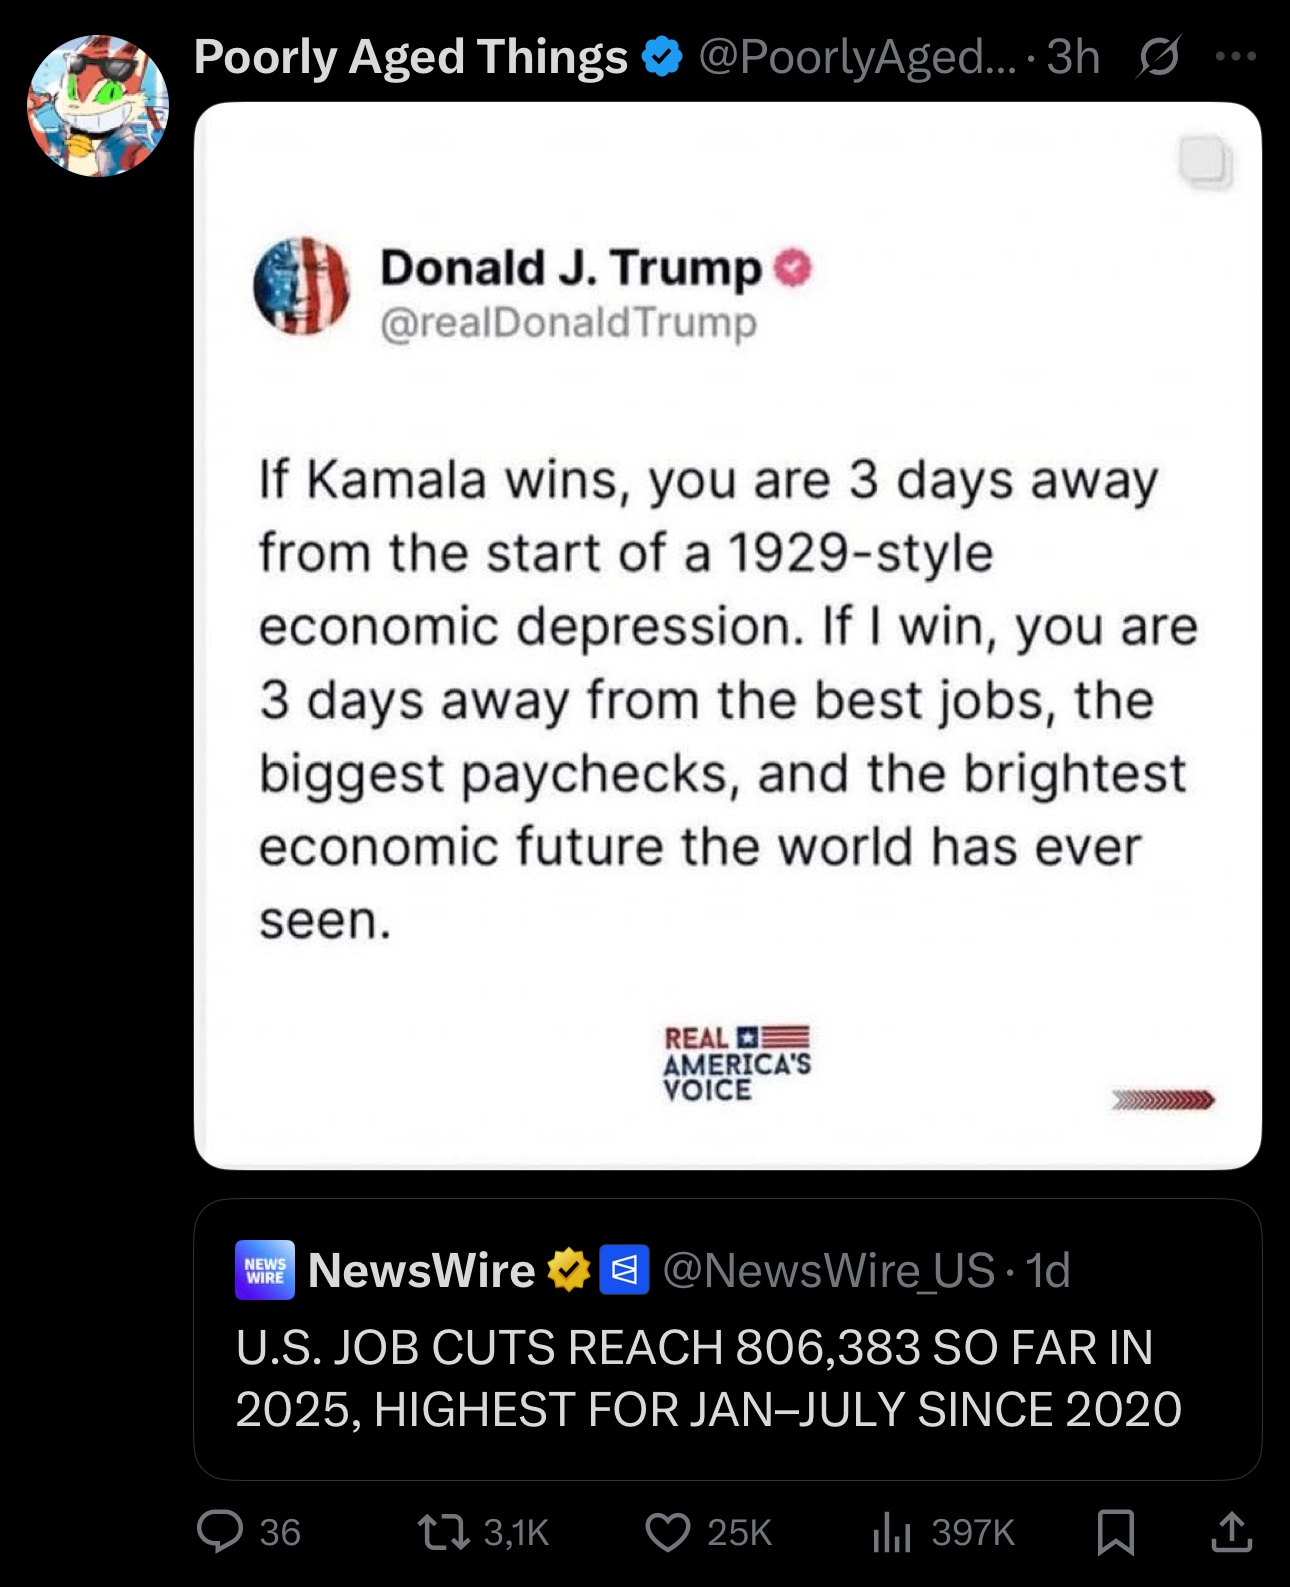Screen dimensions: 1290x1587
Task: Bookmark this post
Action: coord(1115,1532)
